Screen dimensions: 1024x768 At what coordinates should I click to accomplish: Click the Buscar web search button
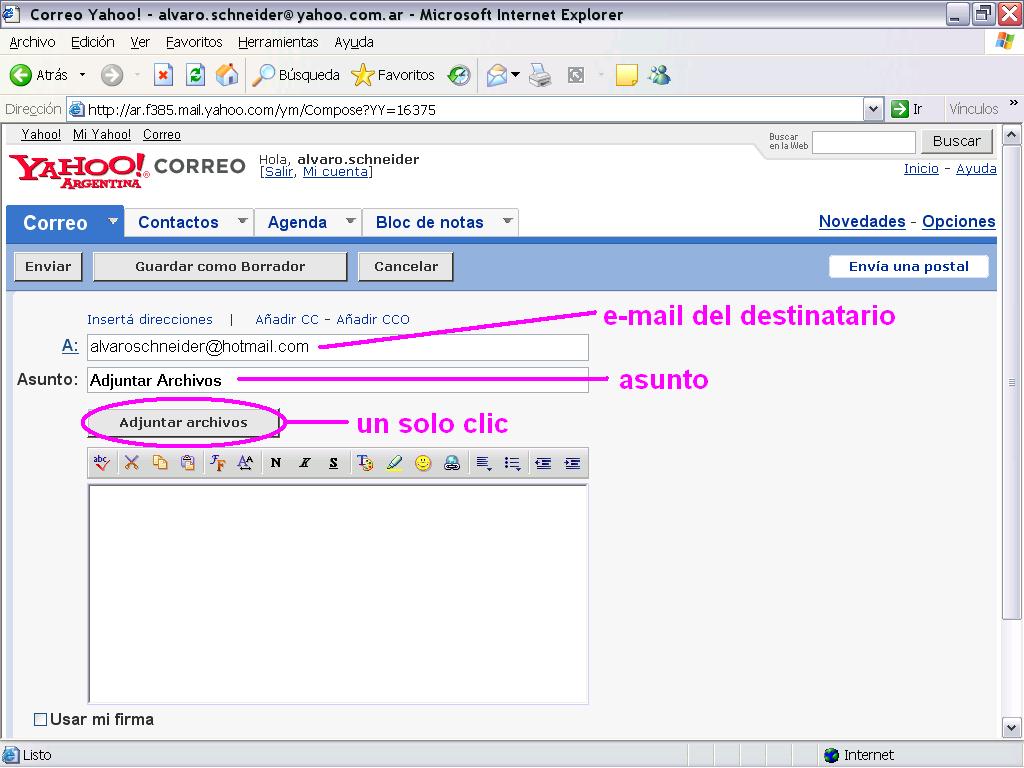pos(956,141)
